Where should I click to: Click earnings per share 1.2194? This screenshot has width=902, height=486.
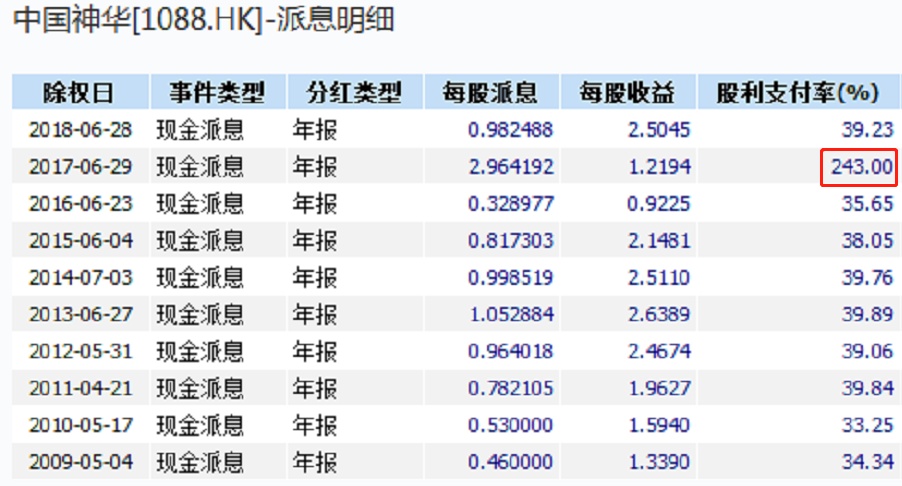[659, 166]
